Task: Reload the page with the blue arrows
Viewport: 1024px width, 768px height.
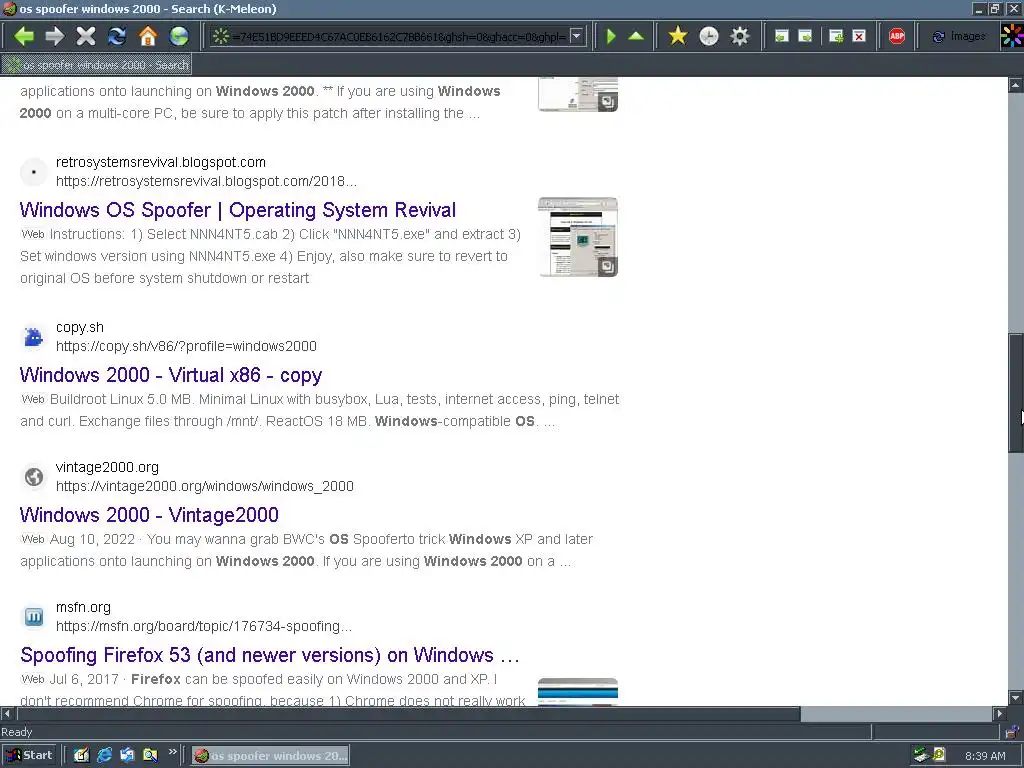Action: point(117,36)
